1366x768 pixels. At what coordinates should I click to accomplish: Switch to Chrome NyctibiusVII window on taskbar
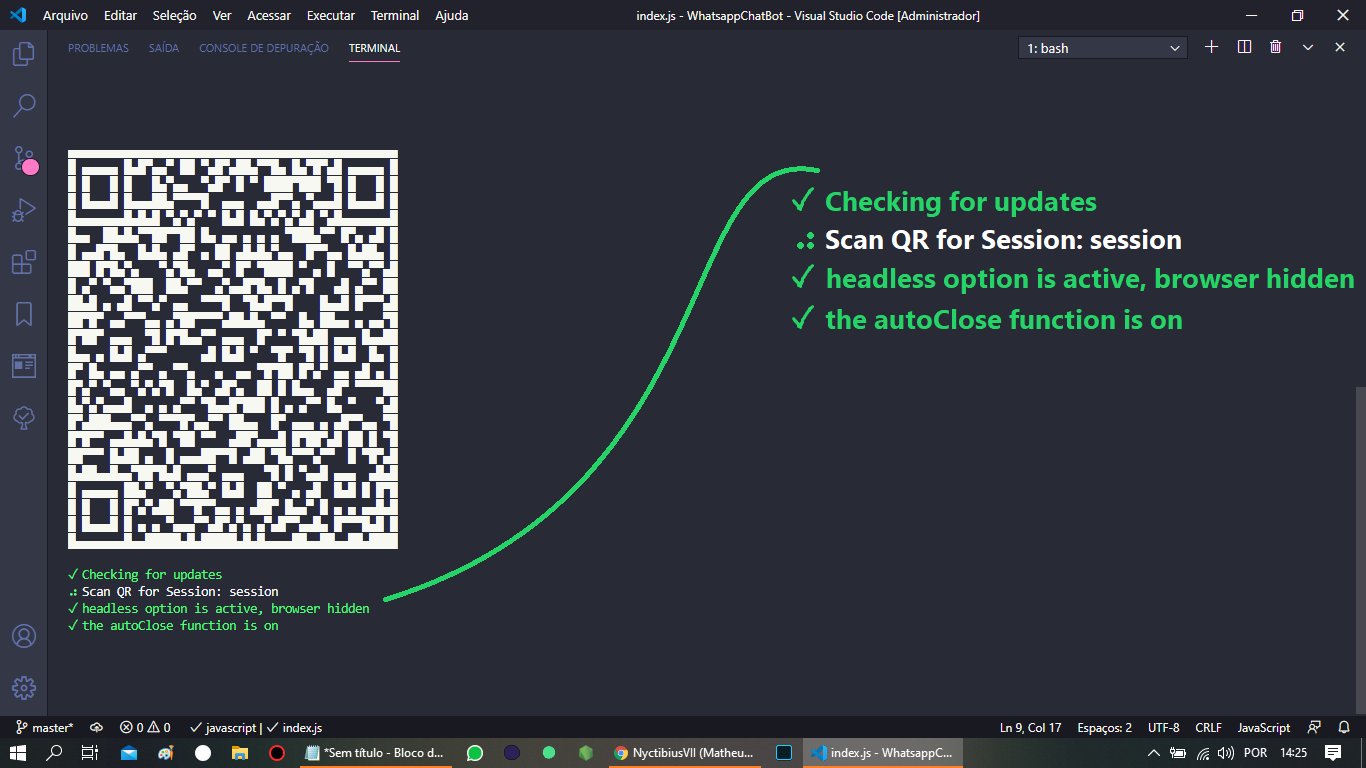pos(685,753)
